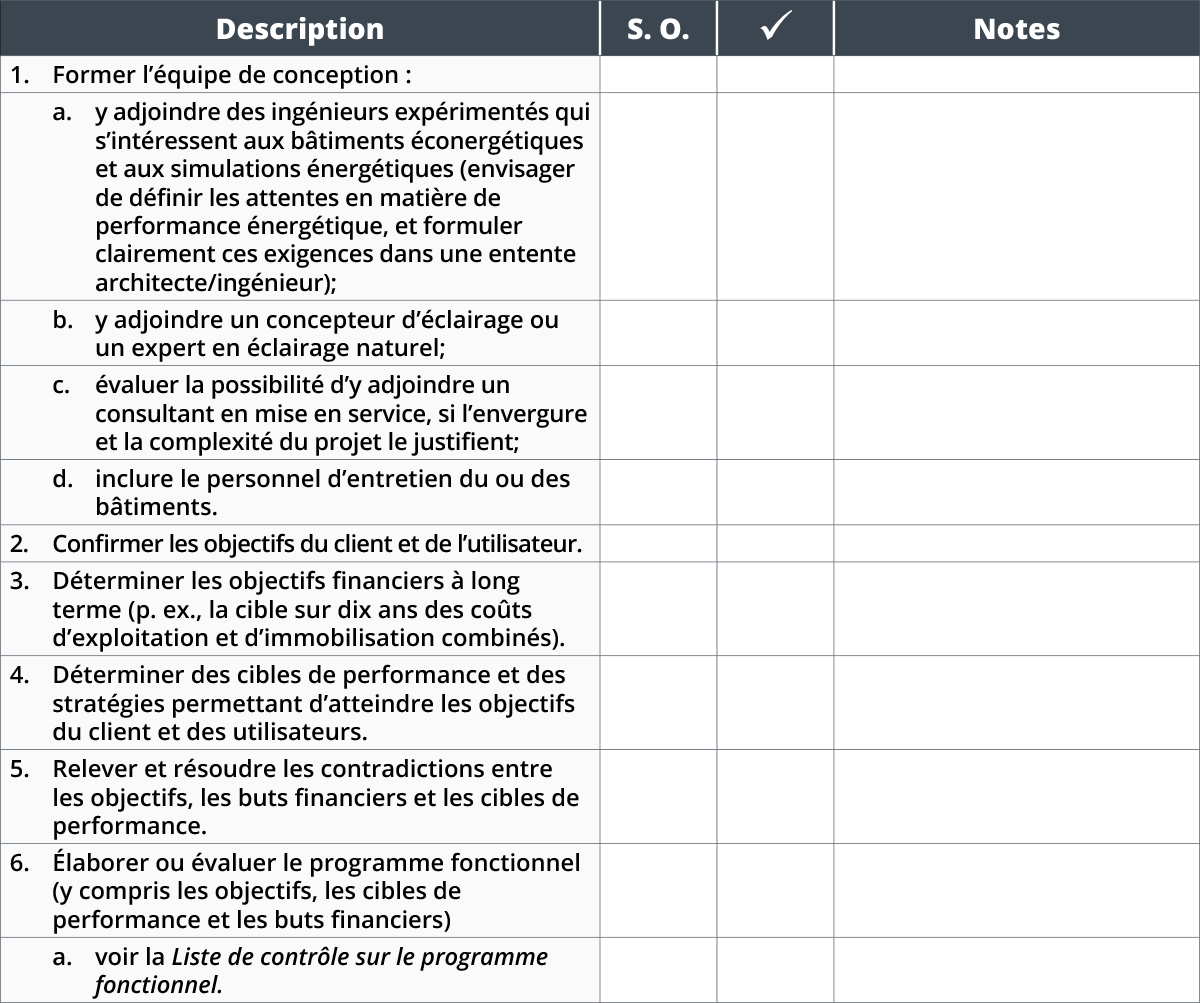Click the checkmark icon column header
1200x1003 pixels.
[x=775, y=28]
